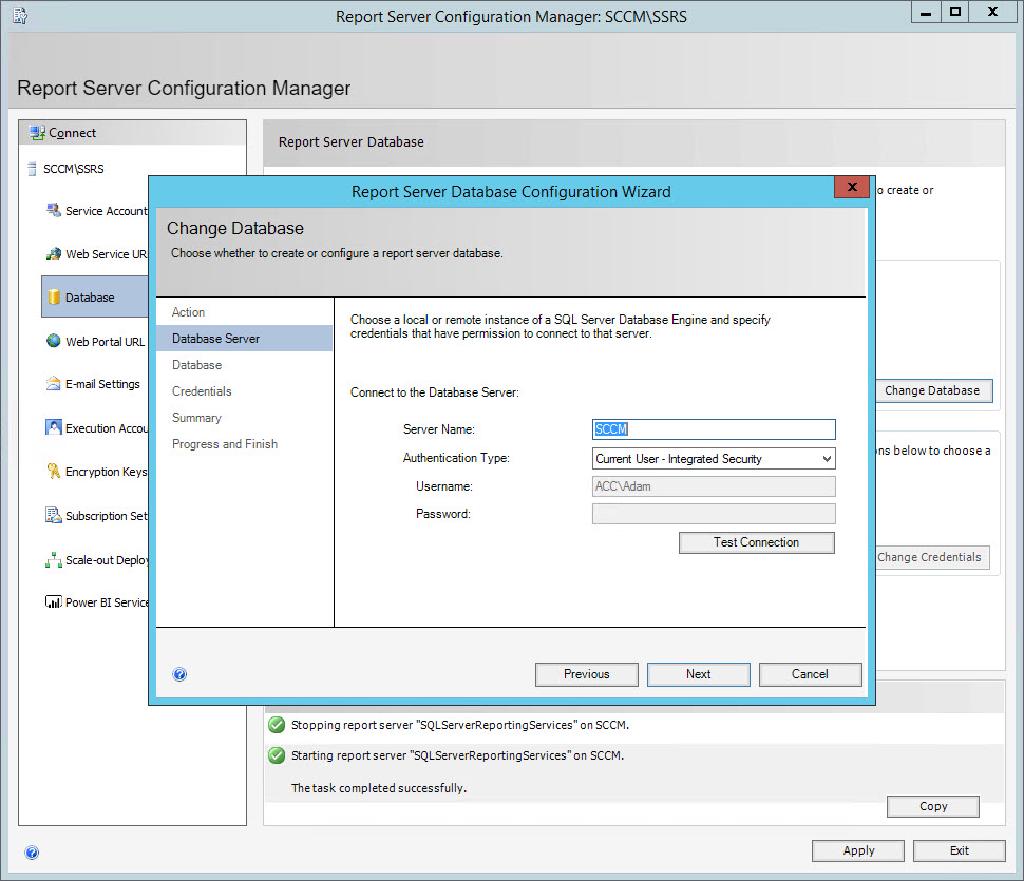Copy the results log
This screenshot has height=881, width=1024.
click(x=933, y=807)
